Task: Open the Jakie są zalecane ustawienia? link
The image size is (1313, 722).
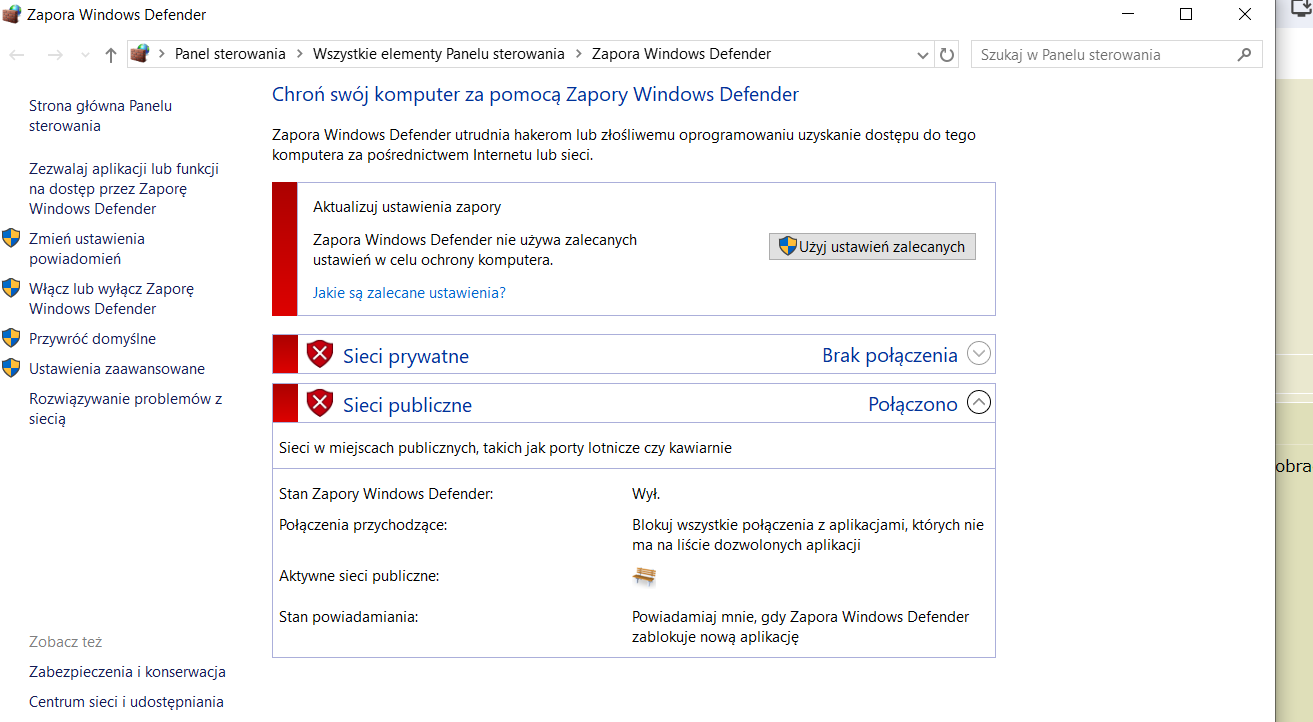Action: tap(409, 293)
